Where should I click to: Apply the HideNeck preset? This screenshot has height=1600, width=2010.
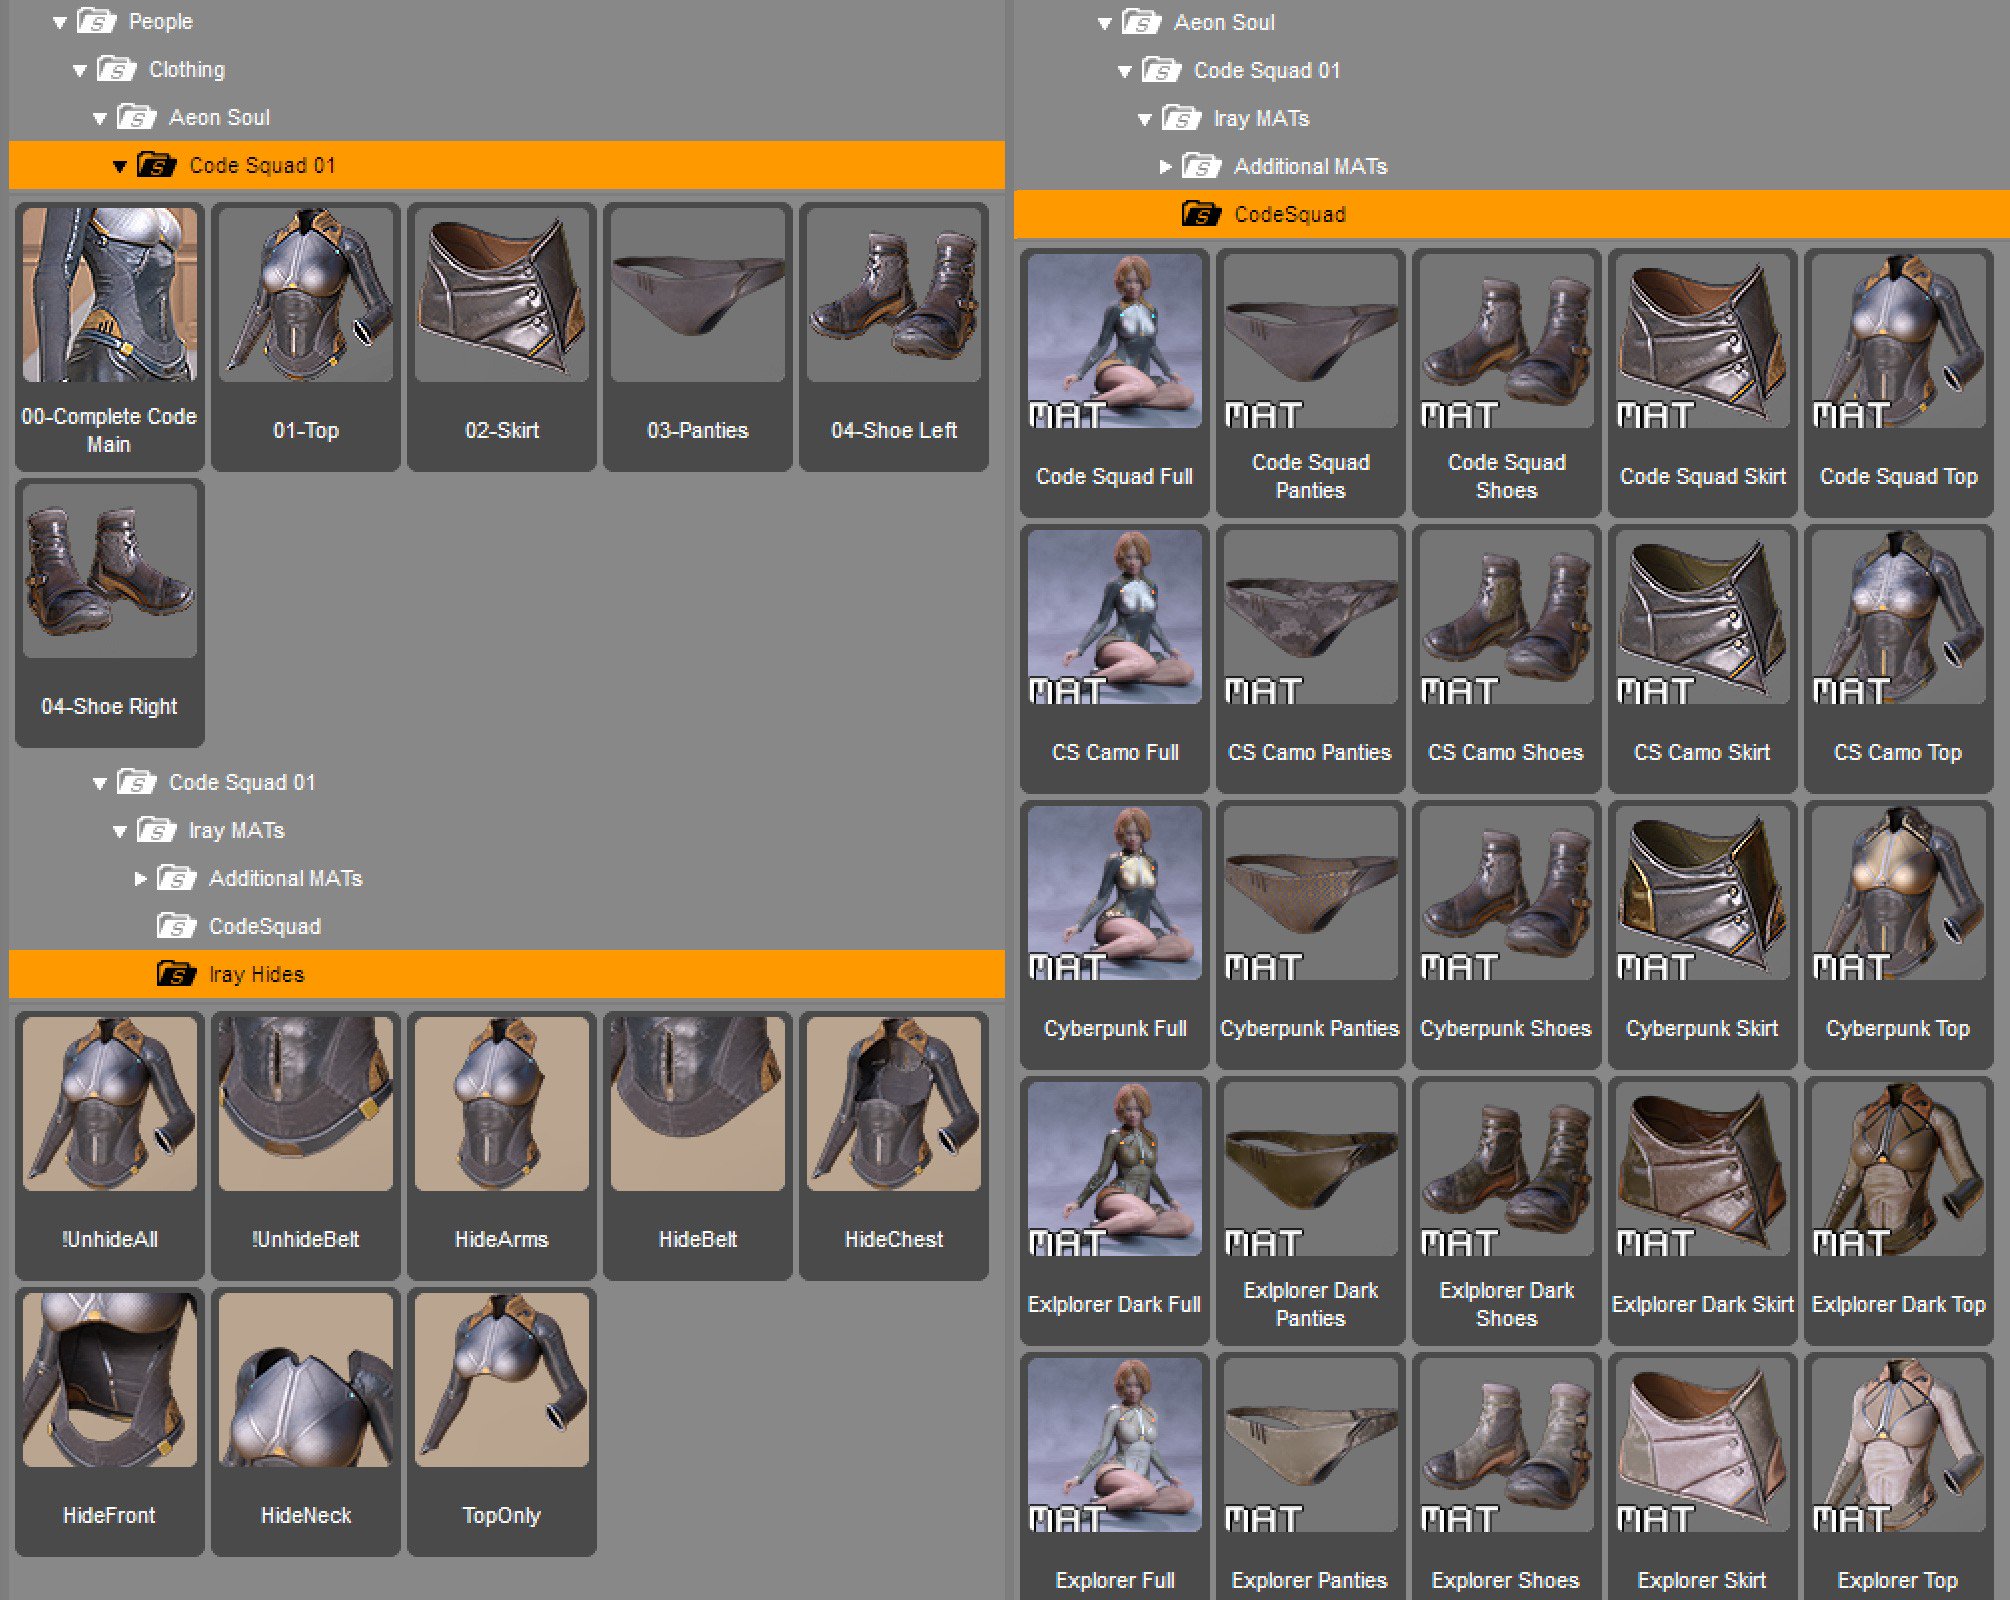[x=306, y=1421]
